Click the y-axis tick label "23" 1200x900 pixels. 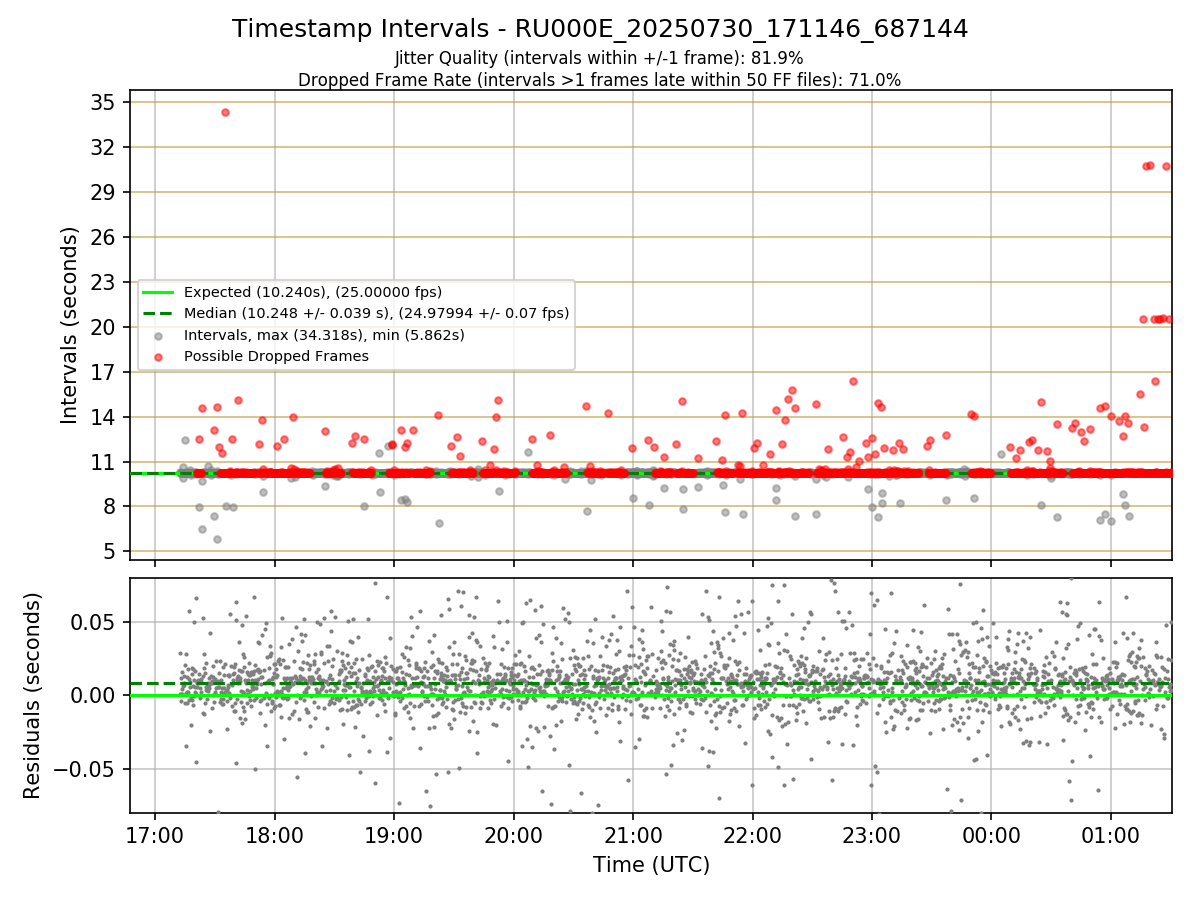click(102, 282)
